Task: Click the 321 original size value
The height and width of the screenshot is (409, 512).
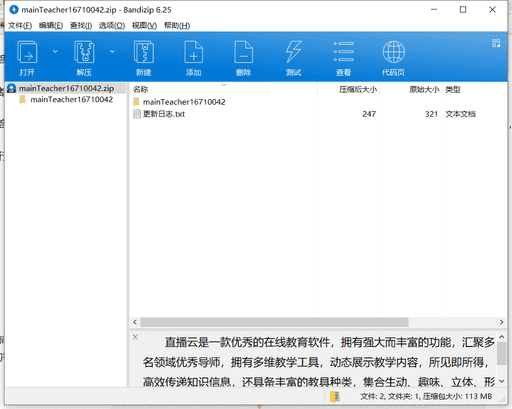Action: point(431,114)
